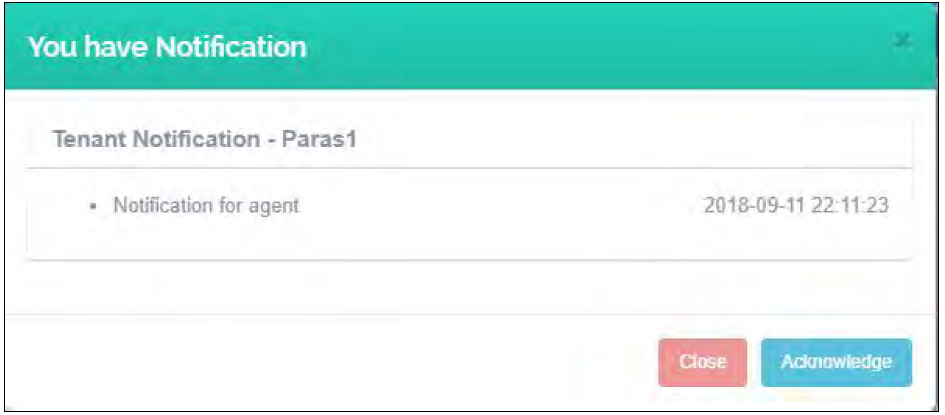Click the bullet before 'Notification for agent'
The image size is (945, 415).
[92, 207]
